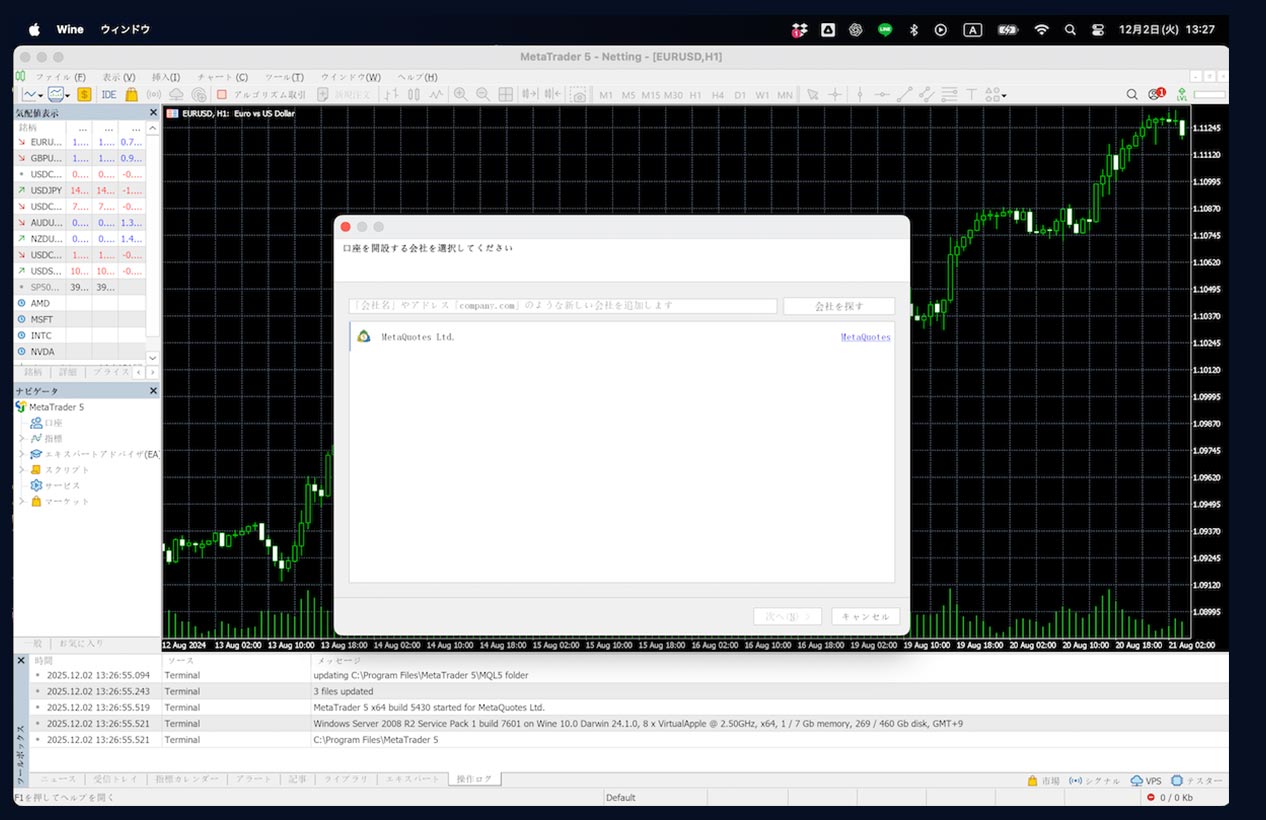Screen dimensions: 1266x820
Task: Click the chart screenshot camera icon
Action: pyautogui.click(x=578, y=95)
